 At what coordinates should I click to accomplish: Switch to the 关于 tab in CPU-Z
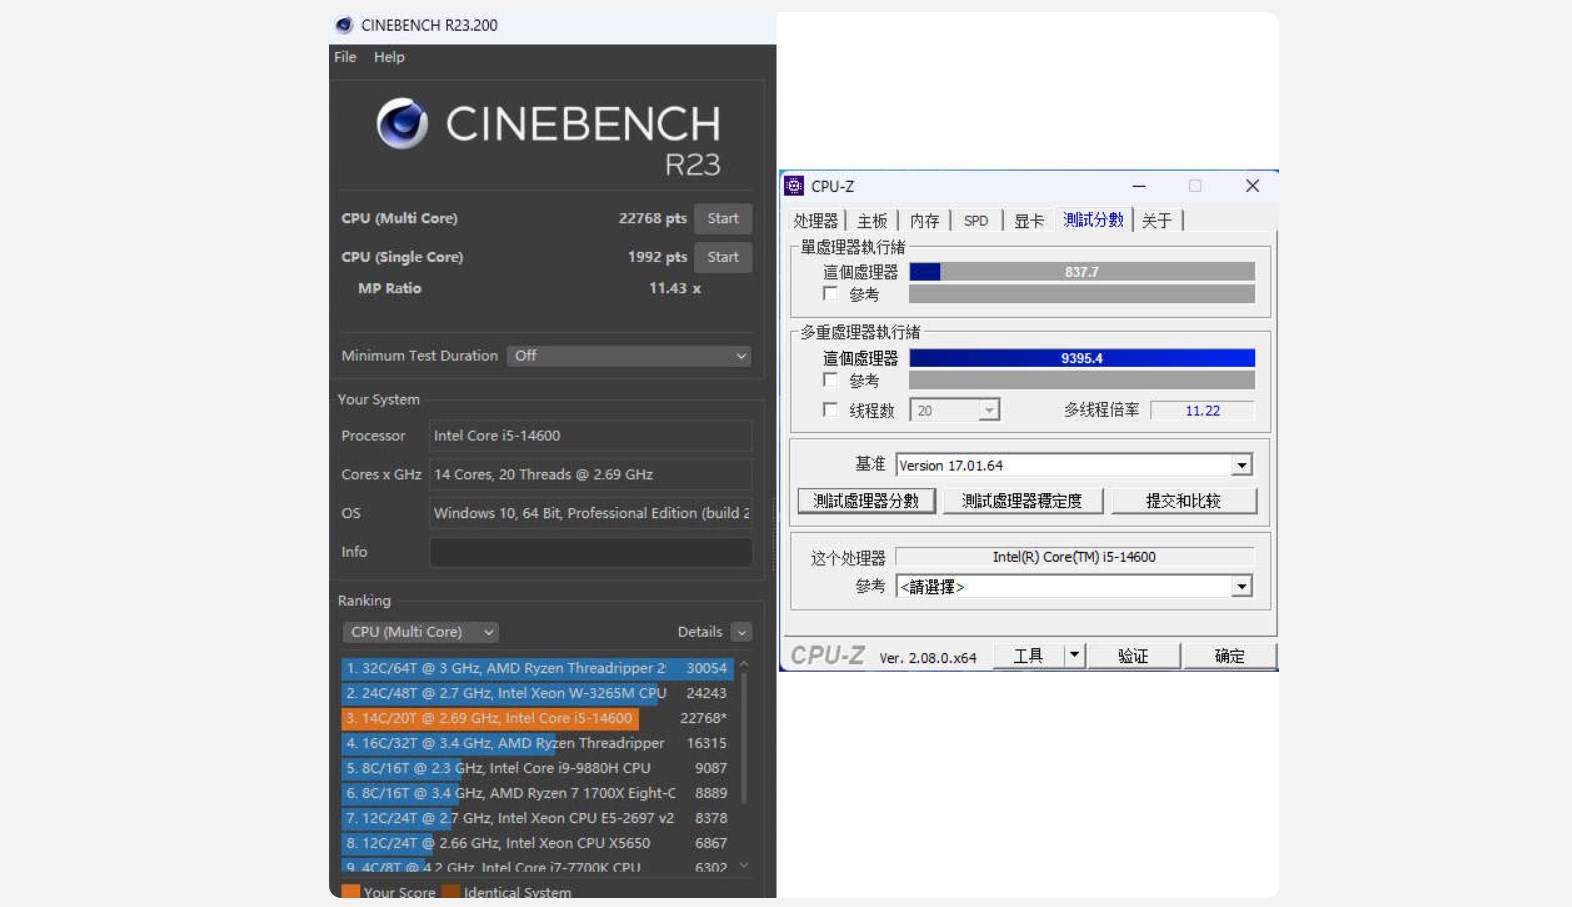click(x=1157, y=221)
